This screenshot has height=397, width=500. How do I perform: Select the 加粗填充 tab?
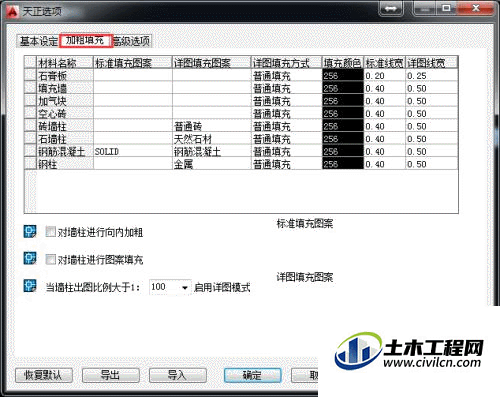[85, 40]
